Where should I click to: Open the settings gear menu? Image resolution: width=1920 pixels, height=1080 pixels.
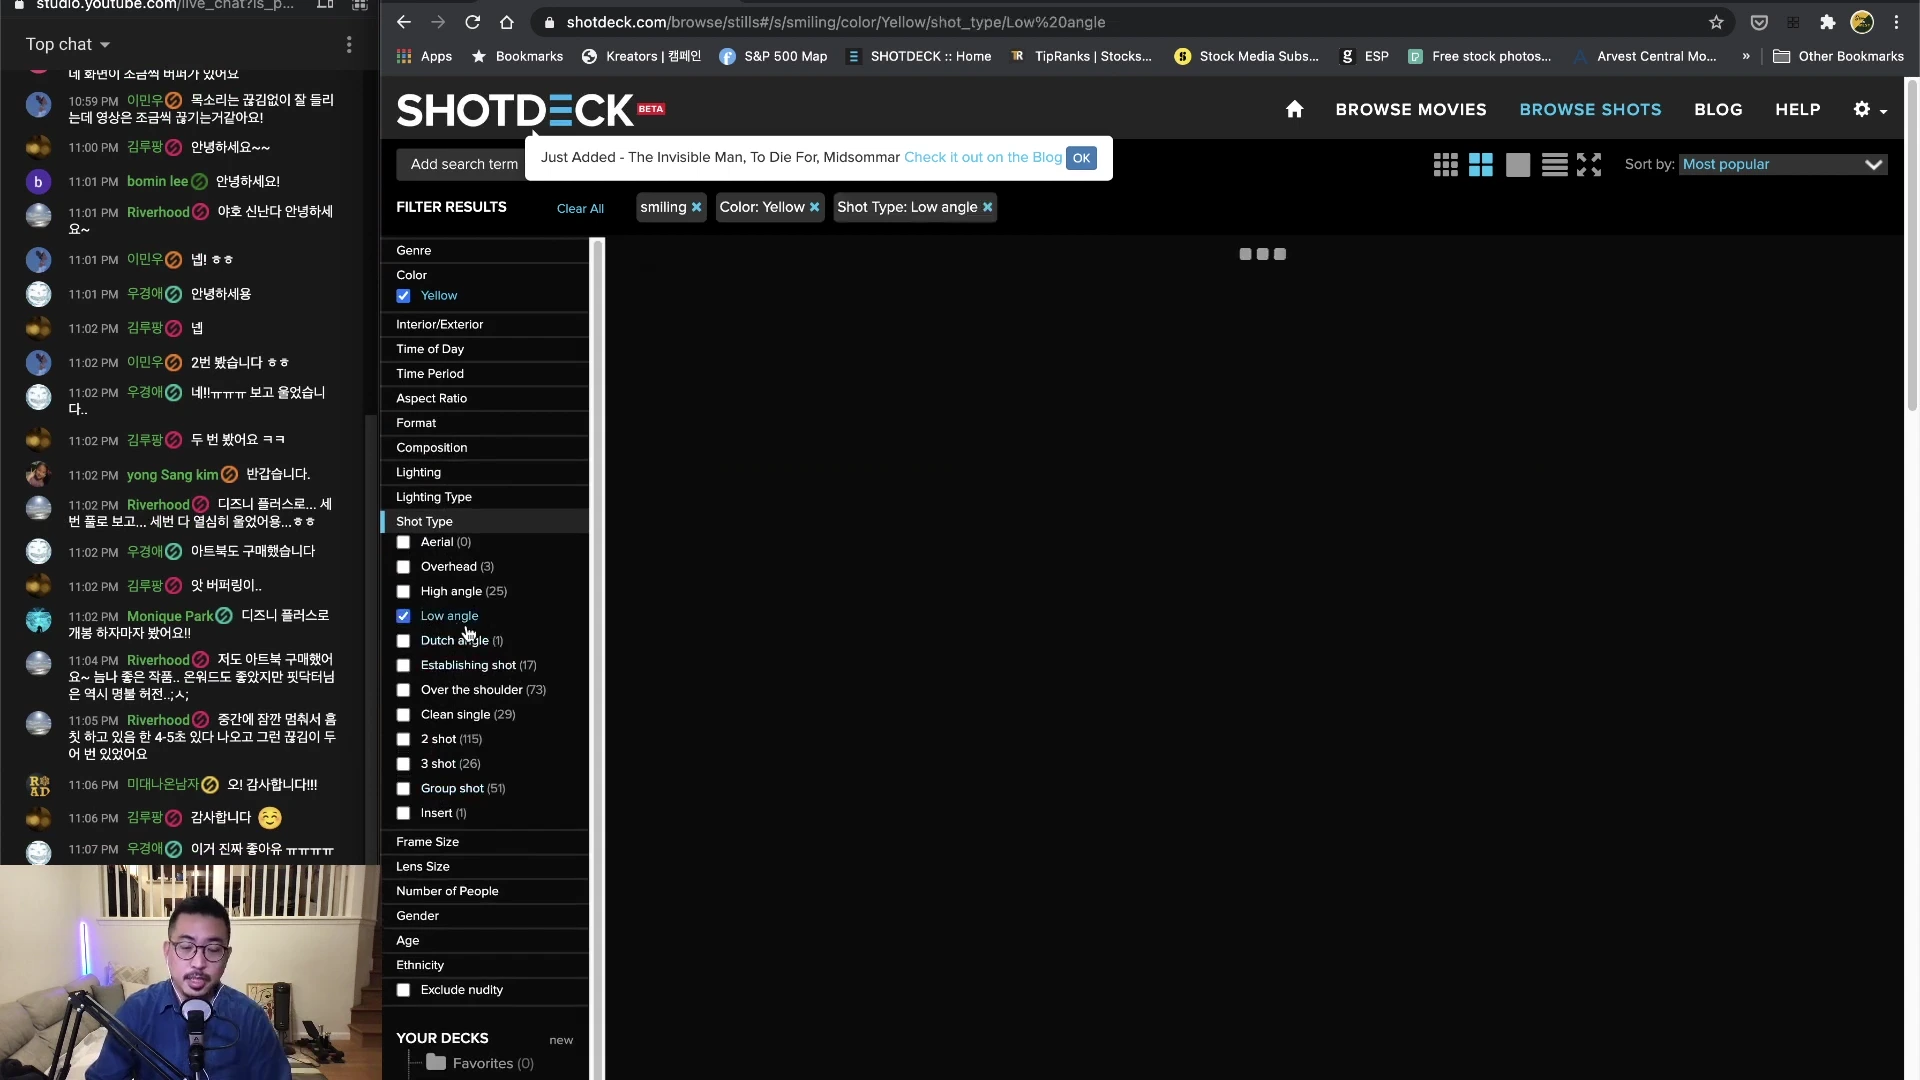pos(1869,109)
